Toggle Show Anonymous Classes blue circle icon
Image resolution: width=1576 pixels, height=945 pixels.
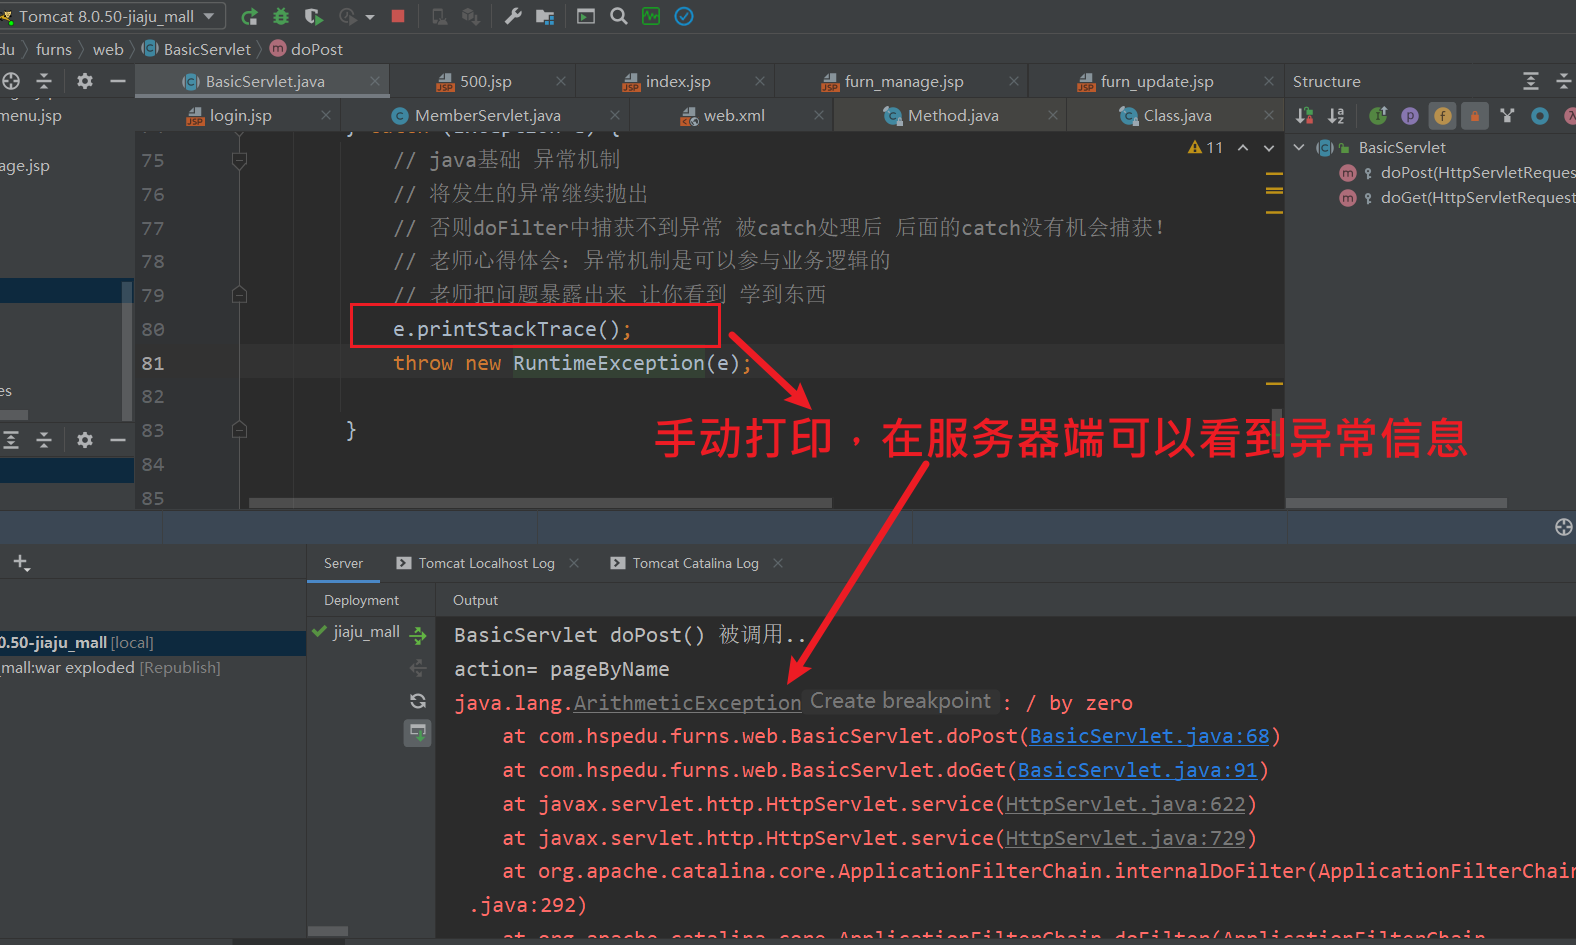click(1540, 116)
